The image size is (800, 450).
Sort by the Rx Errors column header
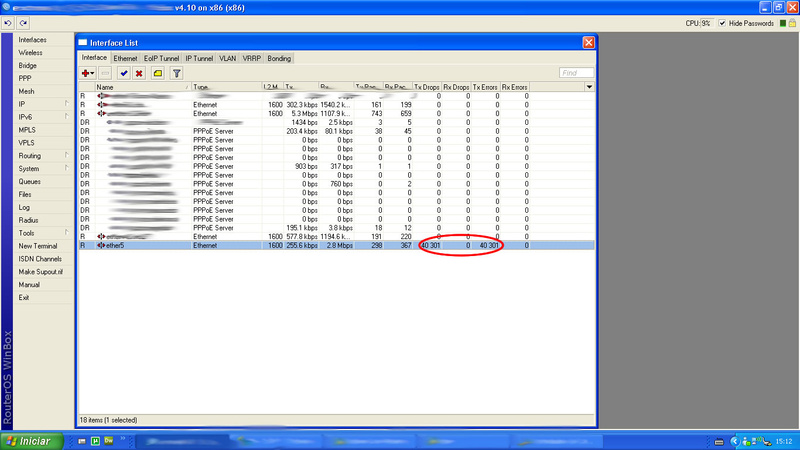514,87
